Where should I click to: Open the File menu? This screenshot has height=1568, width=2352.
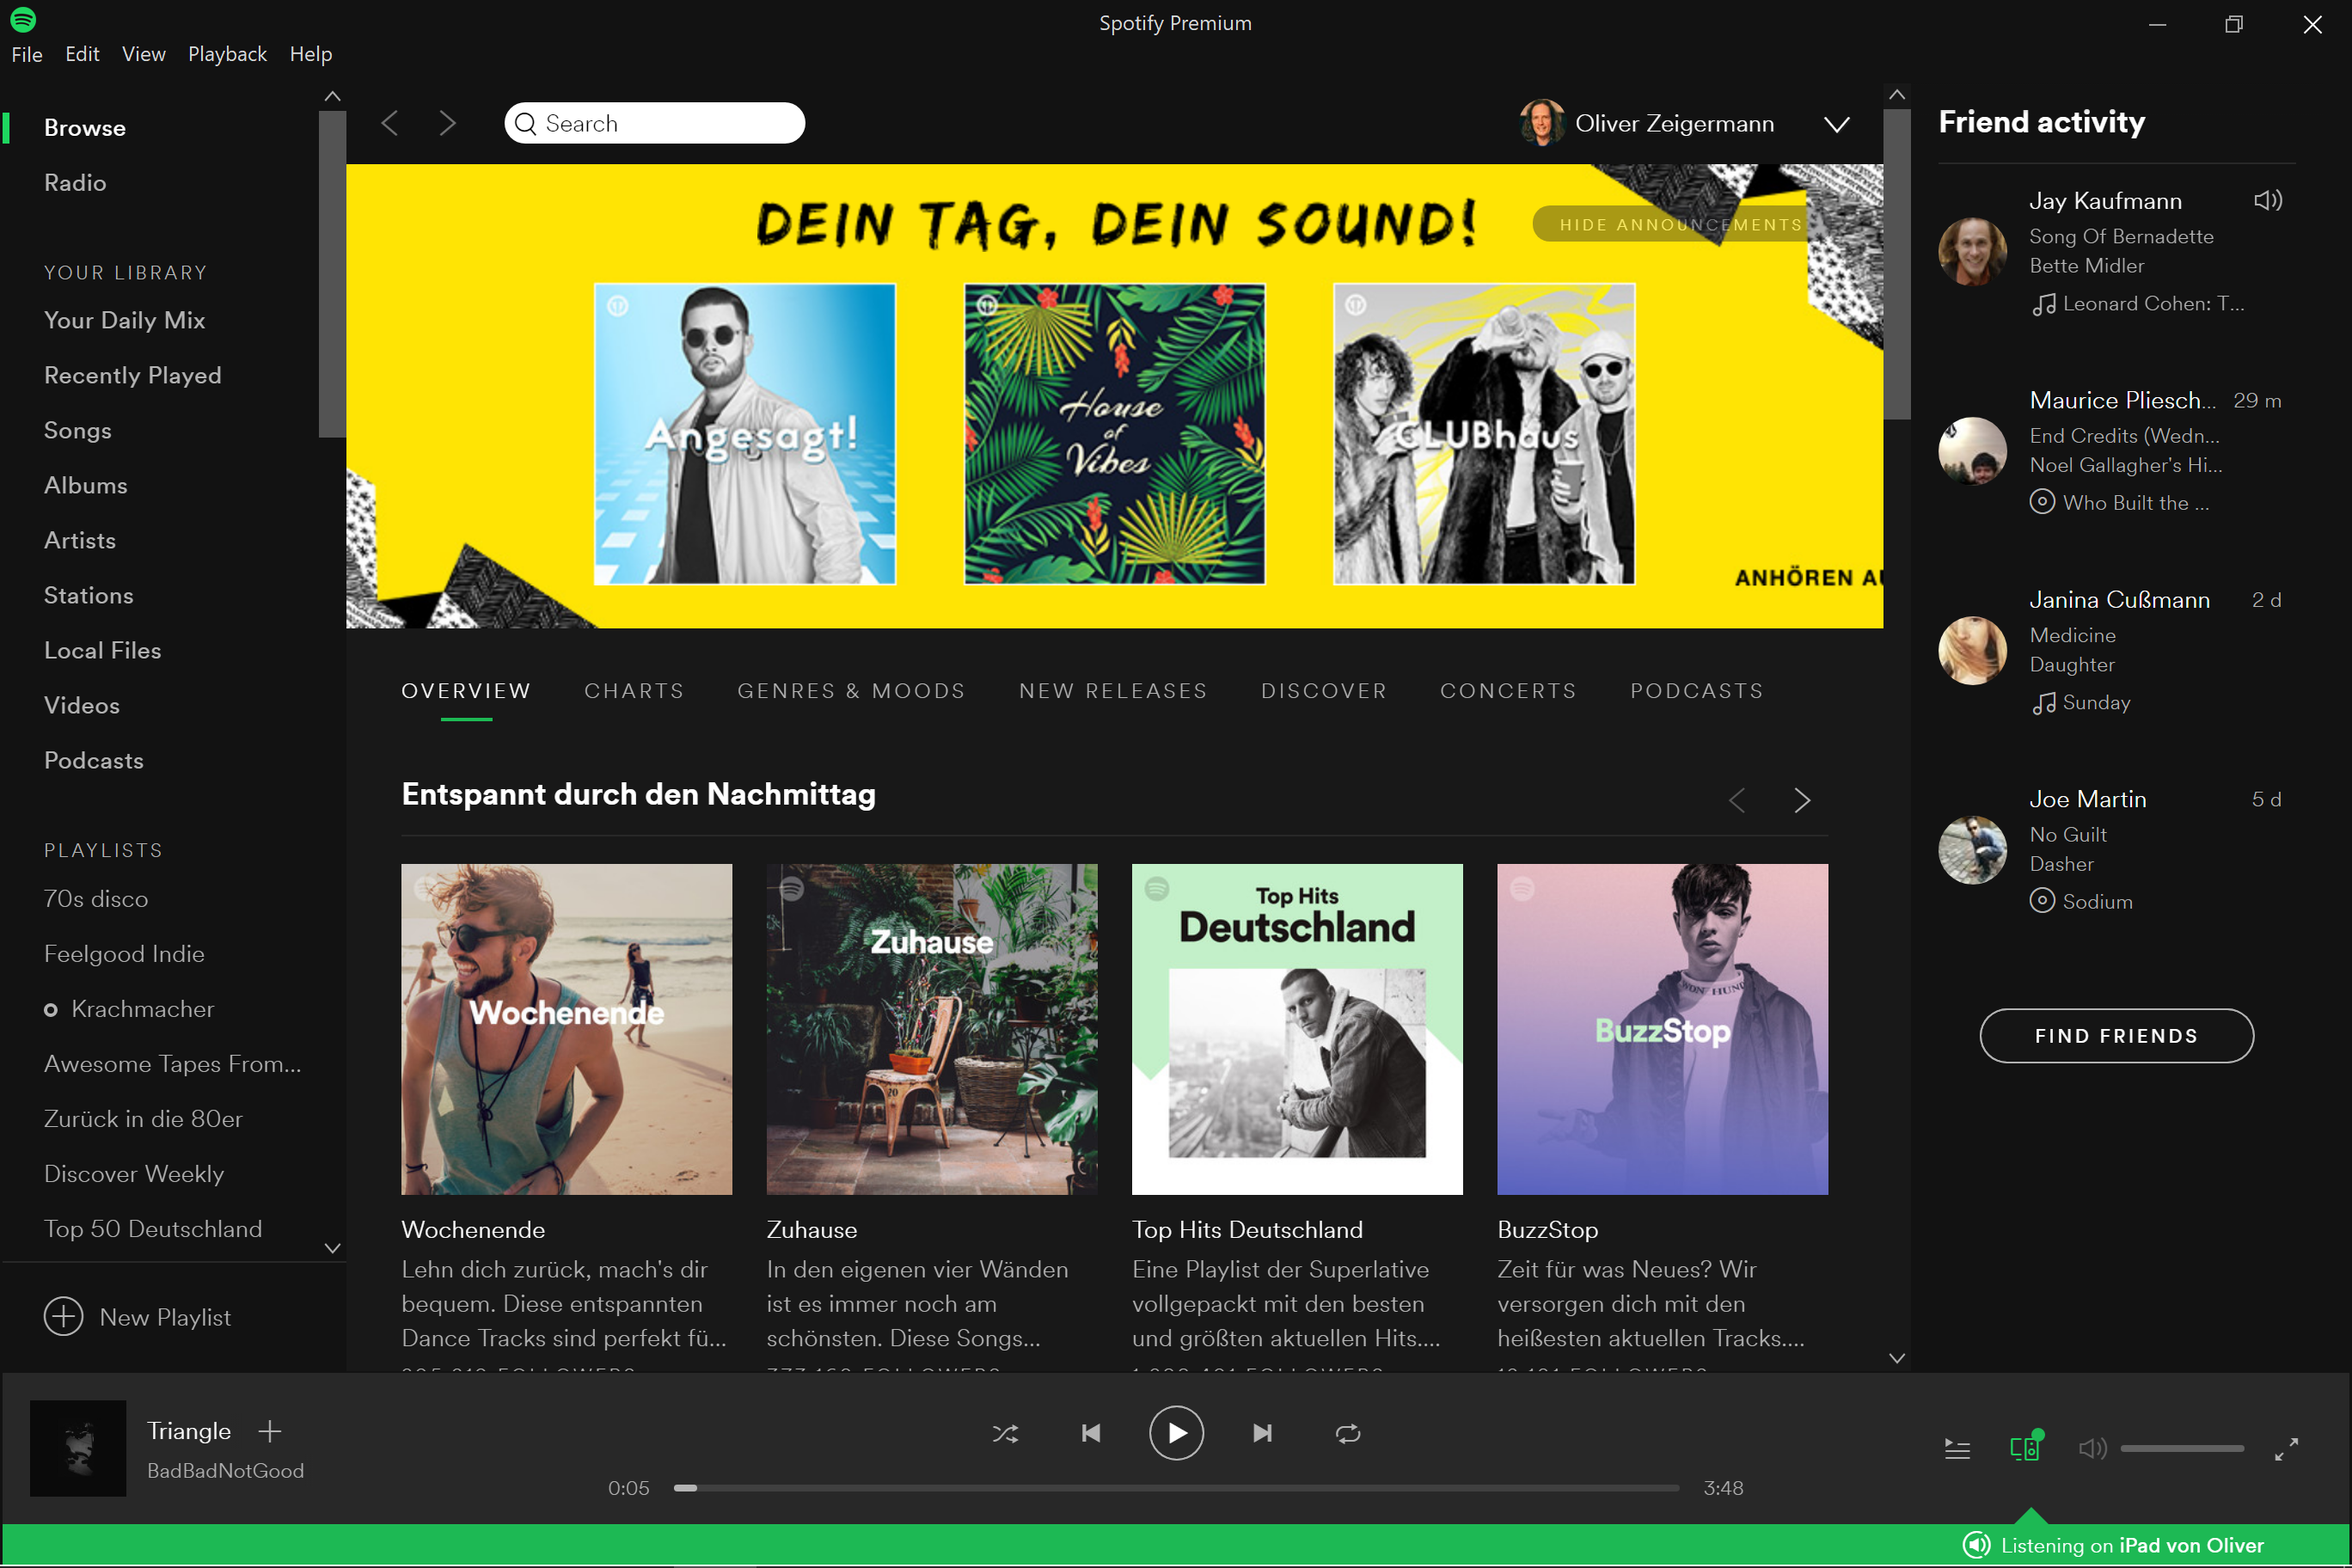click(27, 54)
